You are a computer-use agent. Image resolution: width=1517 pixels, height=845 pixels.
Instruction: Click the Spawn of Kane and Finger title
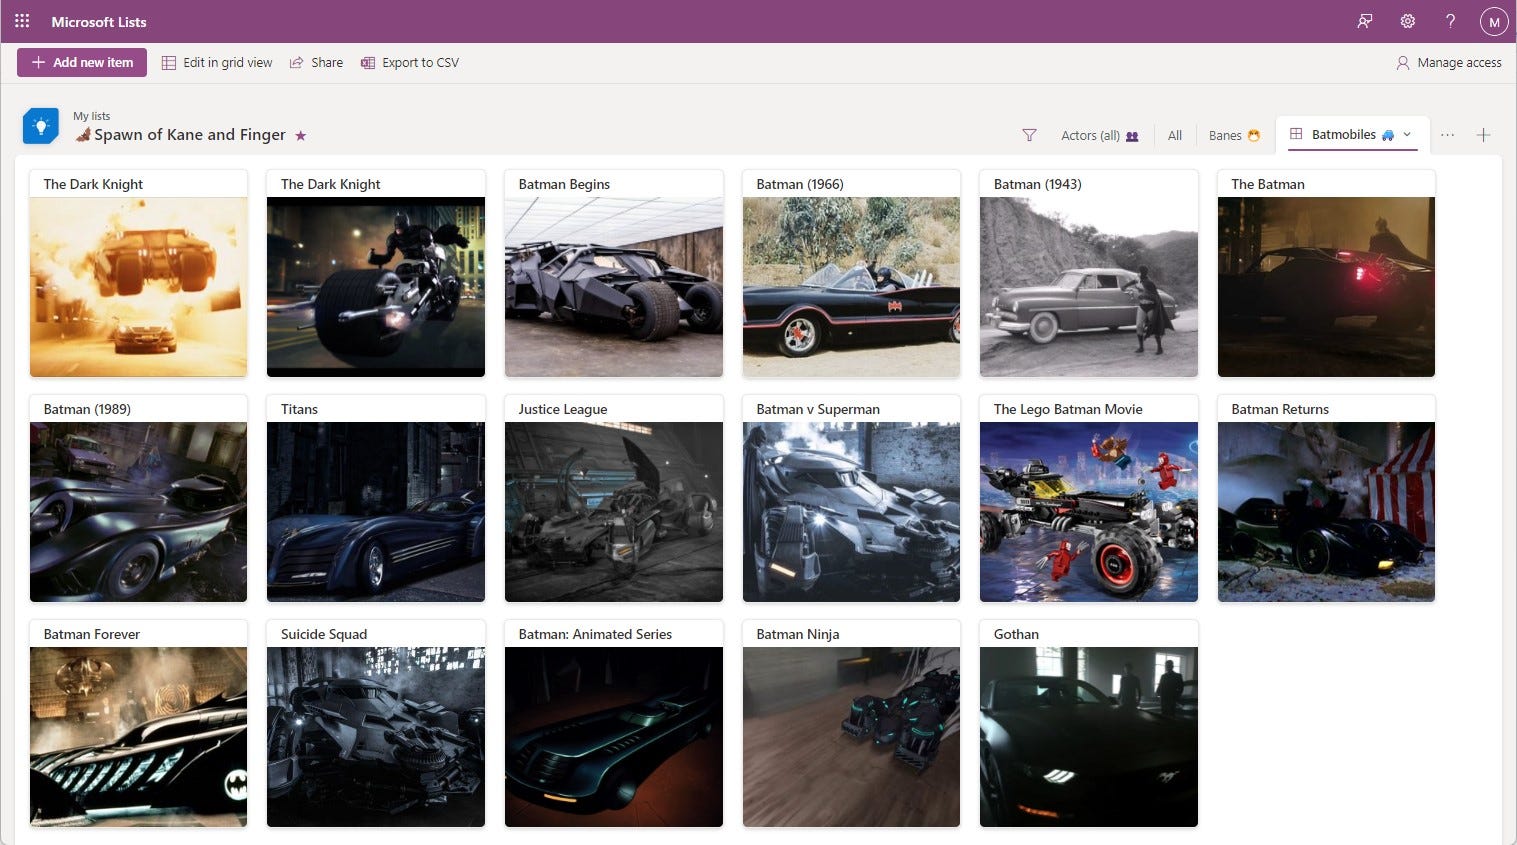pos(189,135)
